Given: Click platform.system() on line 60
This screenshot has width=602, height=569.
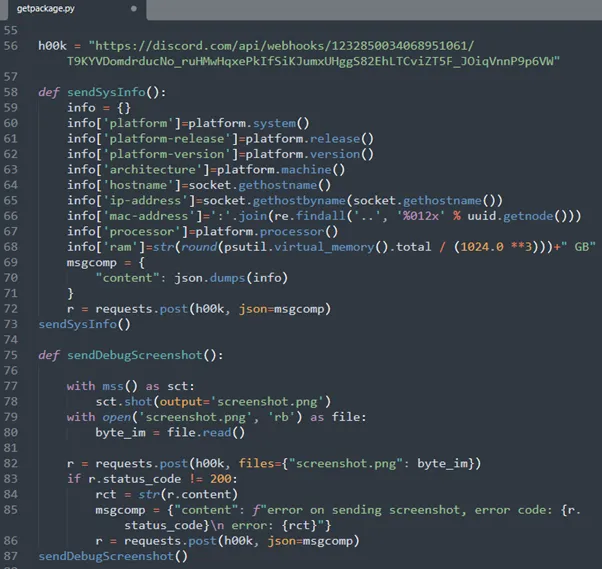Looking at the screenshot, I should coord(249,123).
